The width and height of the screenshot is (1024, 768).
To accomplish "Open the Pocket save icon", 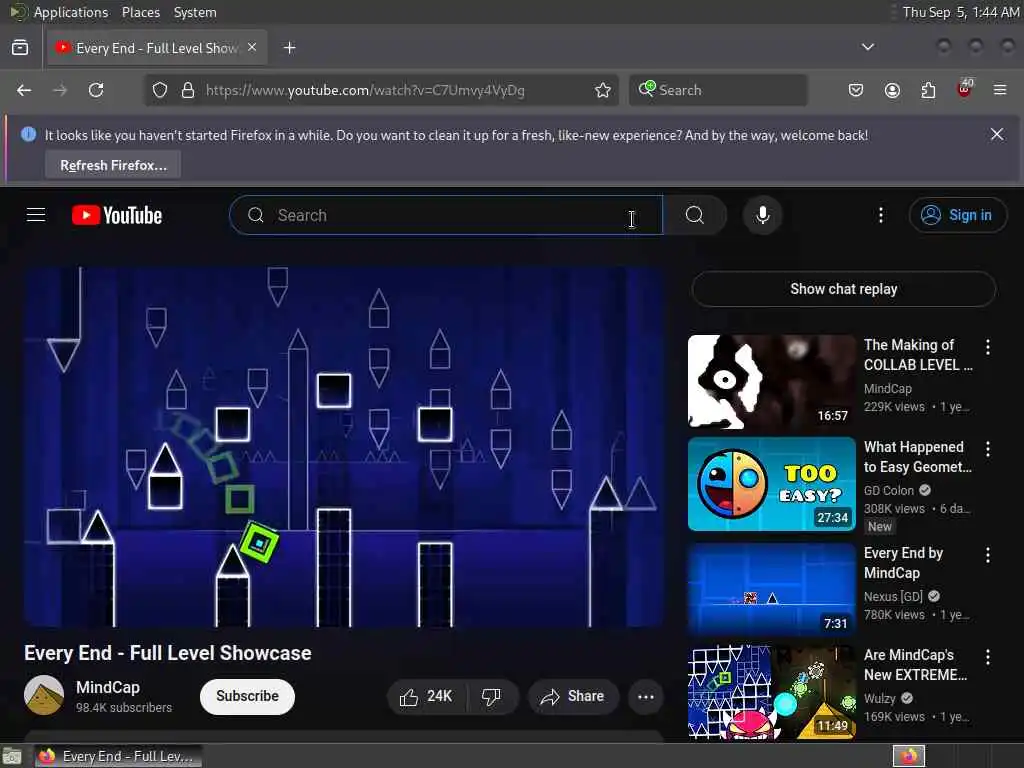I will tap(856, 90).
